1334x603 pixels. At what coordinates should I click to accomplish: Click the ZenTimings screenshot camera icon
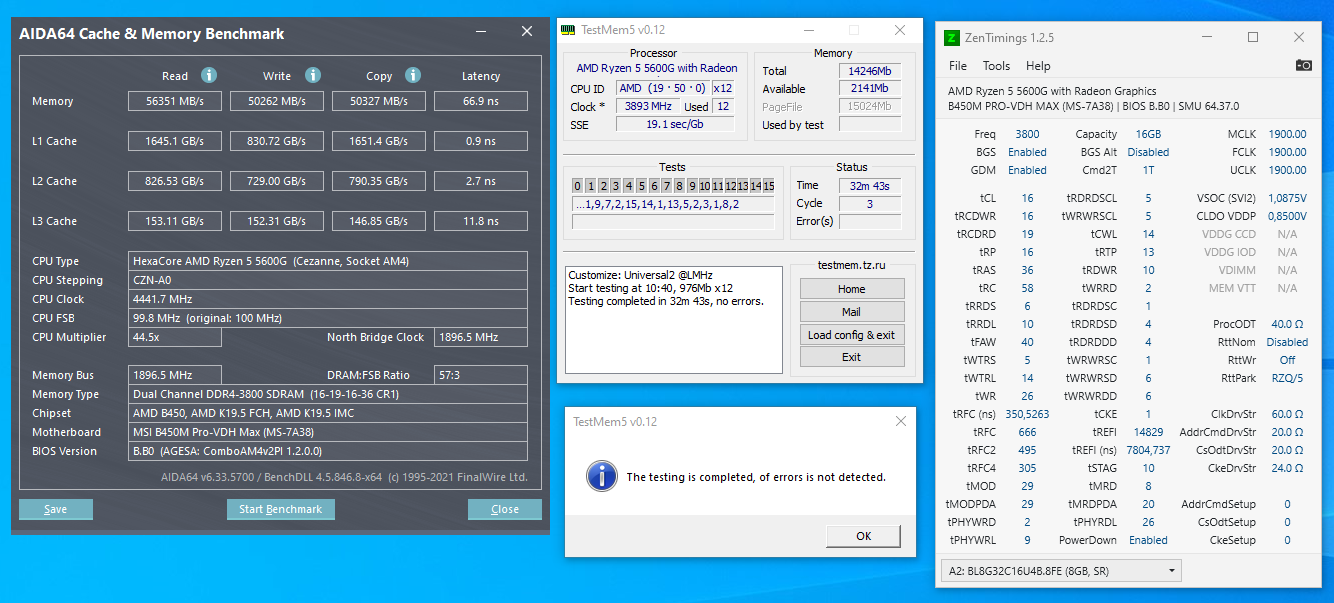click(1304, 65)
